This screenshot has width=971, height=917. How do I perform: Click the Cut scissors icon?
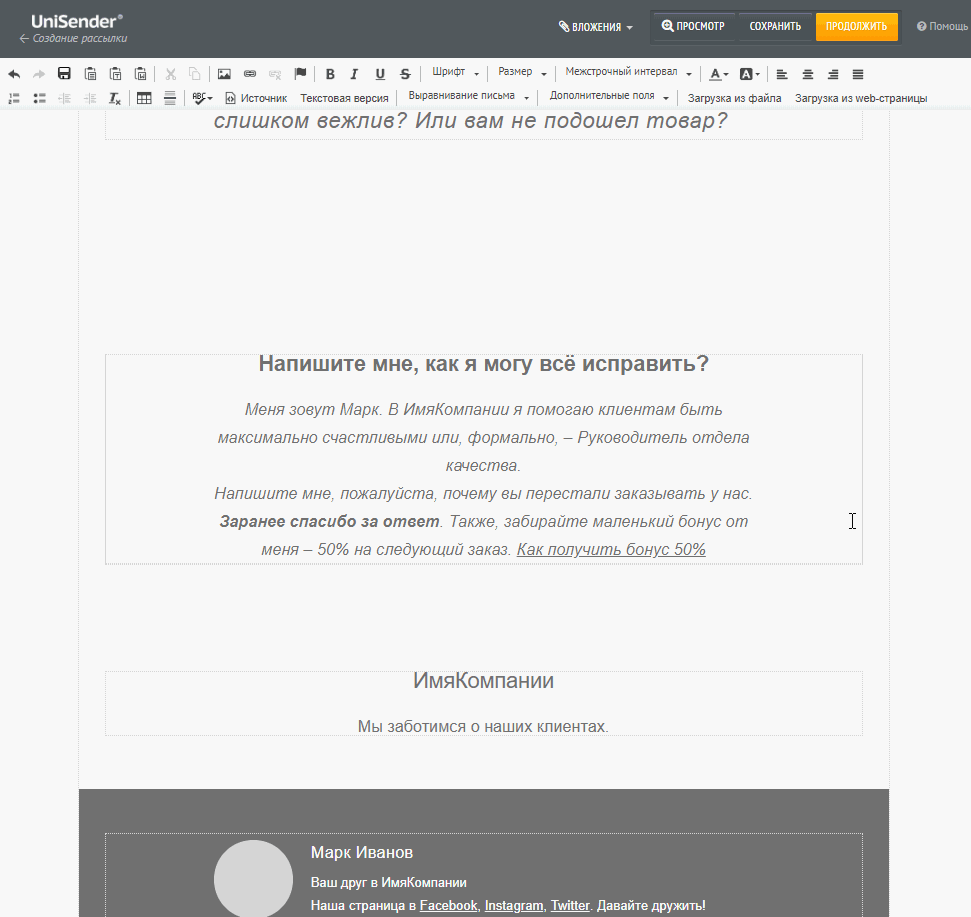coord(171,74)
